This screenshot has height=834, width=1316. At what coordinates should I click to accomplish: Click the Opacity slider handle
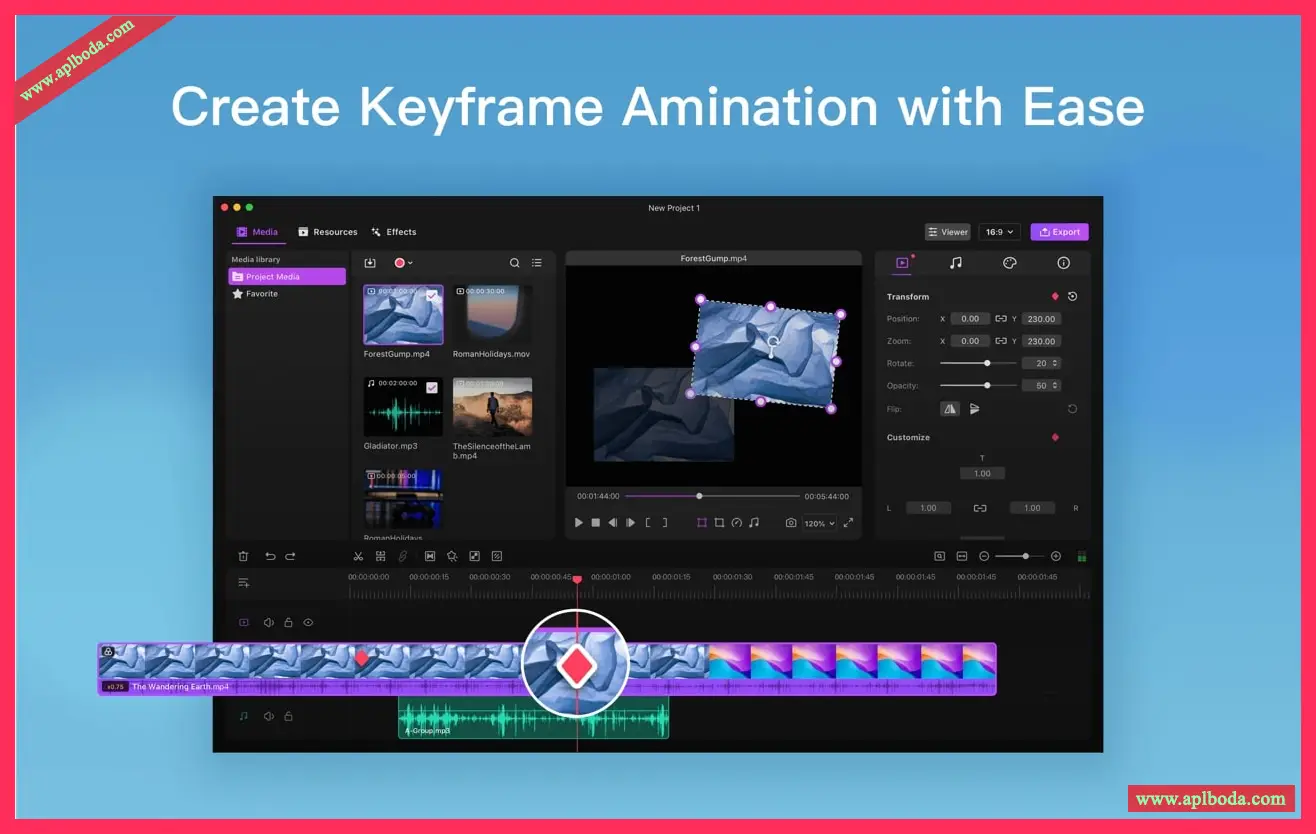987,385
